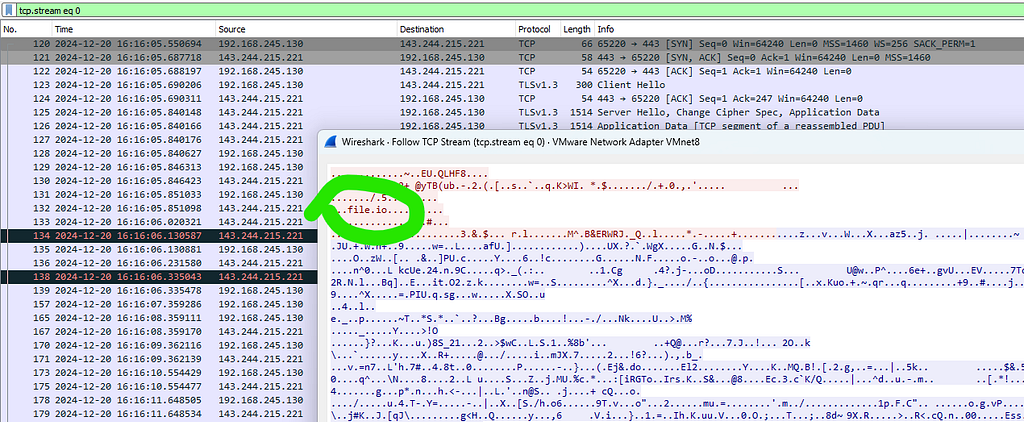Screen dimensions: 1024x422
Task: Select highlighted packet 134 row
Action: click(157, 236)
